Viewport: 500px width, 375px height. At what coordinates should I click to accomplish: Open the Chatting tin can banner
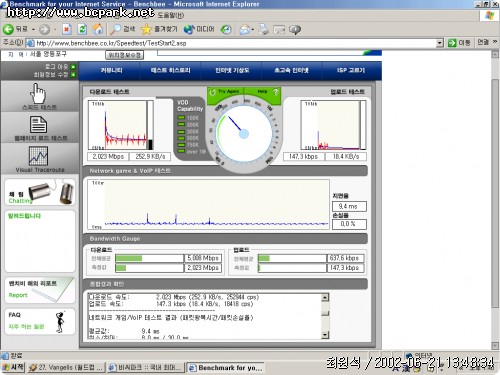click(x=40, y=192)
